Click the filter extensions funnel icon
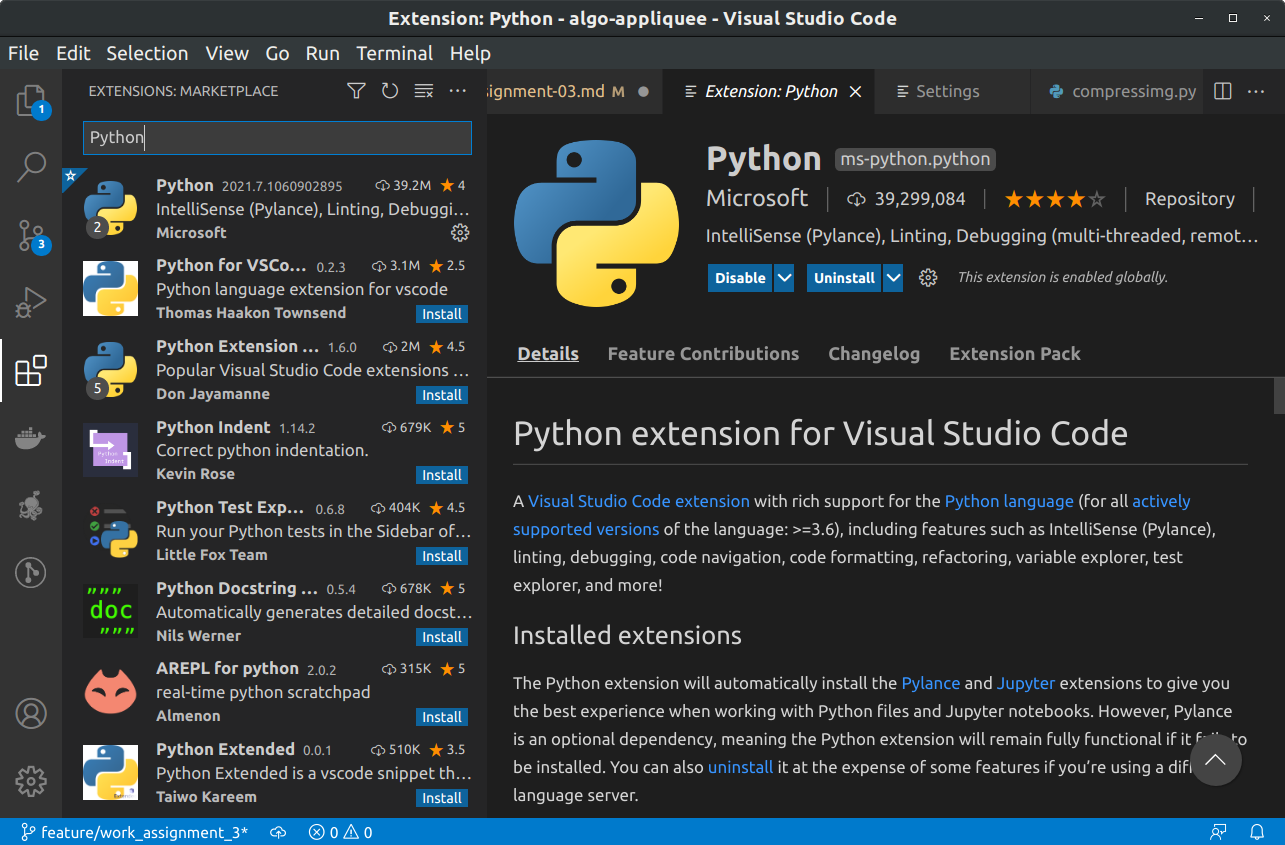The width and height of the screenshot is (1285, 845). point(356,91)
